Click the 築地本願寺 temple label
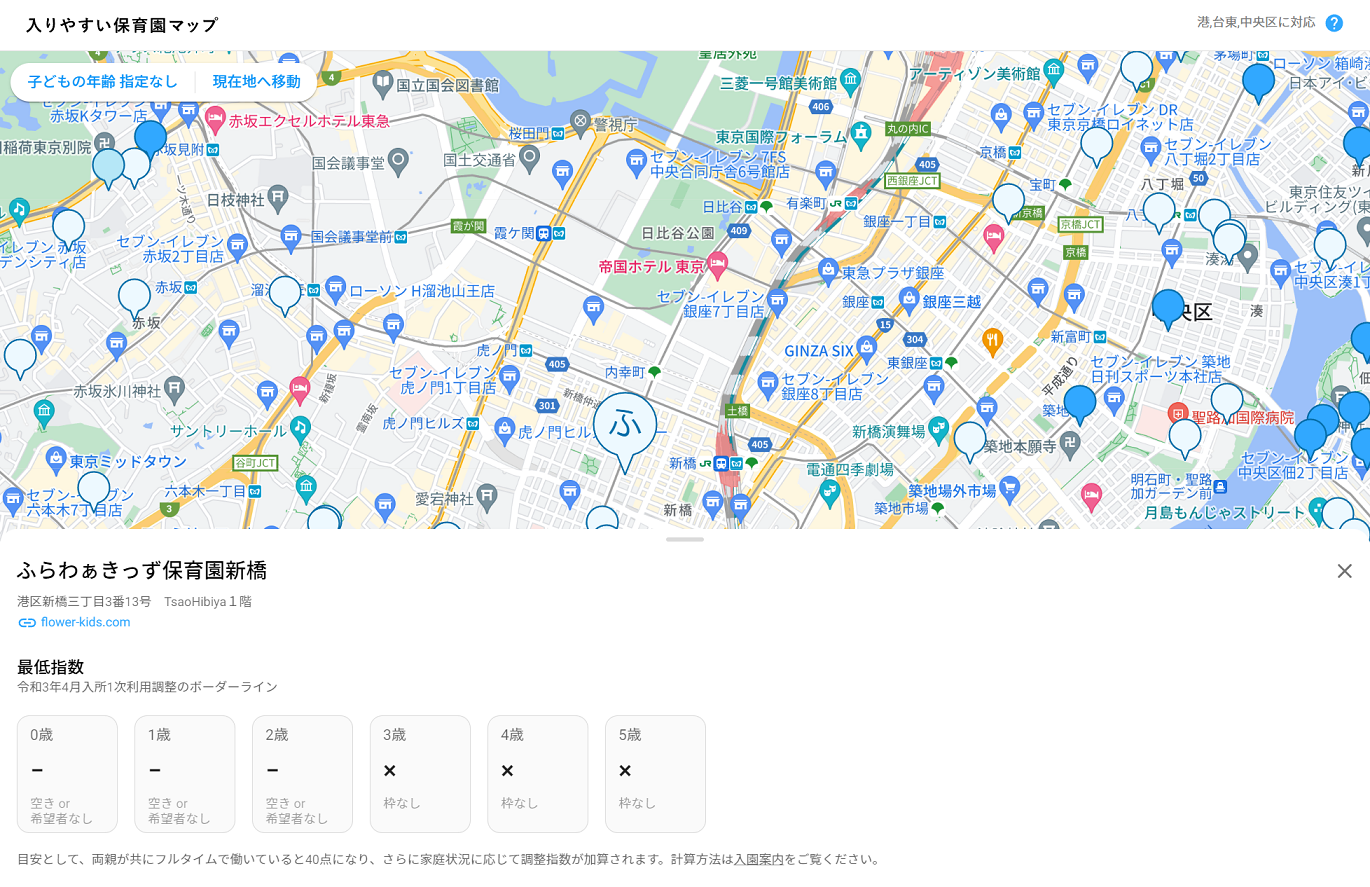Image resolution: width=1370 pixels, height=887 pixels. pyautogui.click(x=1020, y=446)
